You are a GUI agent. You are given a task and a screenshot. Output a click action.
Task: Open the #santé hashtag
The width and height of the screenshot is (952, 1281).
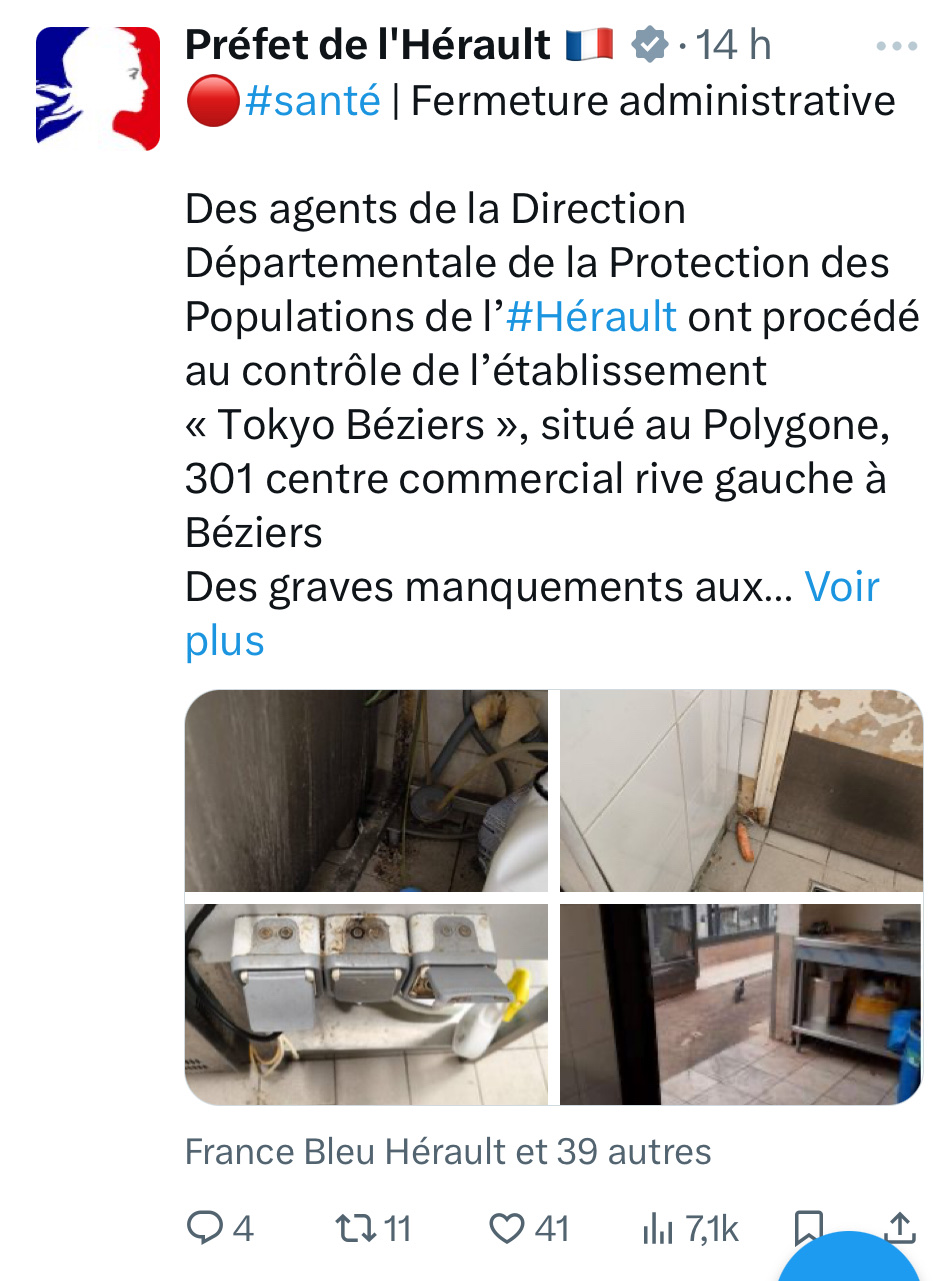312,101
